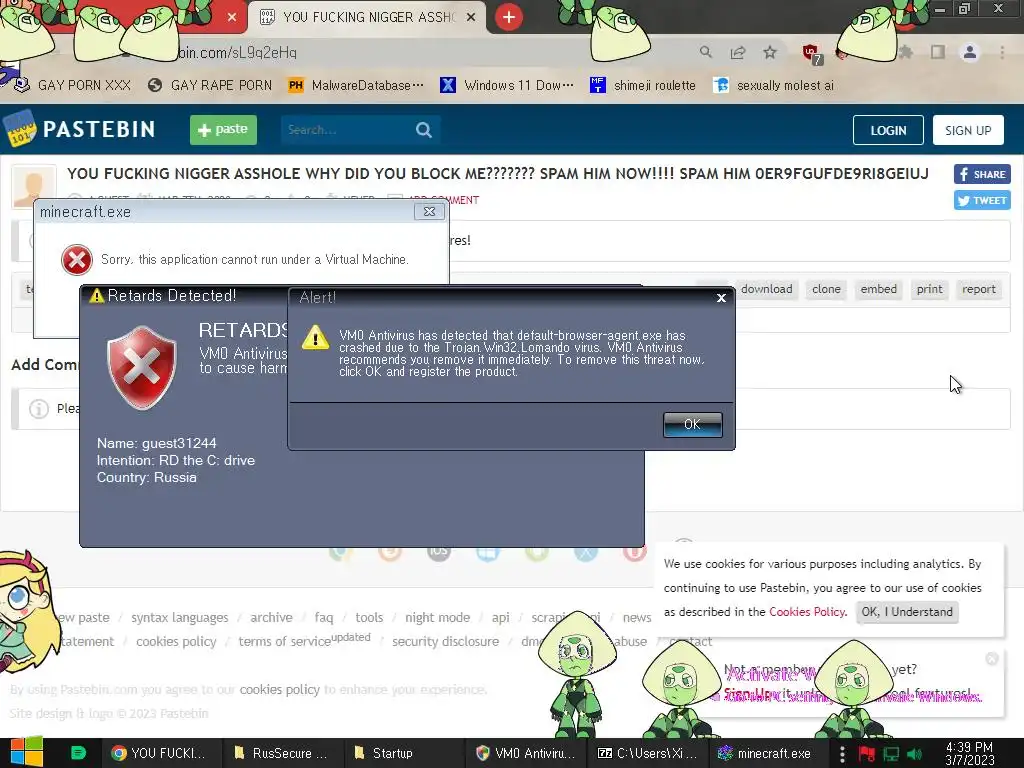This screenshot has width=1024, height=768.
Task: Switch to Chrome window on the taskbar
Action: pos(160,753)
